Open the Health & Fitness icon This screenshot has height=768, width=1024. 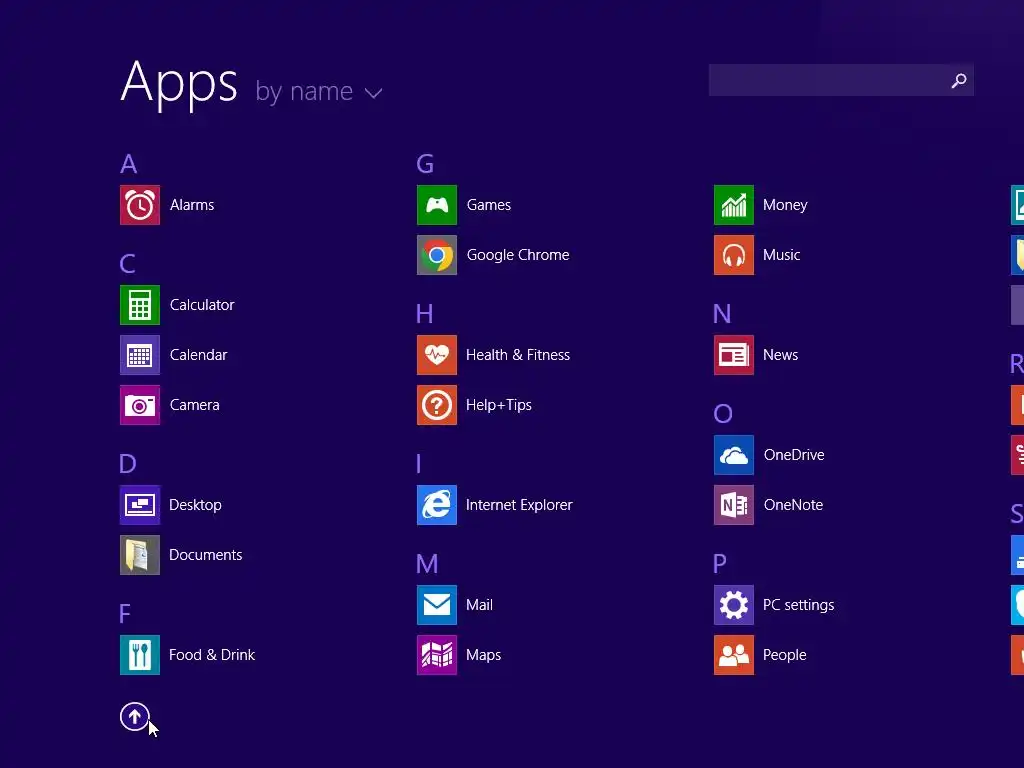(437, 355)
